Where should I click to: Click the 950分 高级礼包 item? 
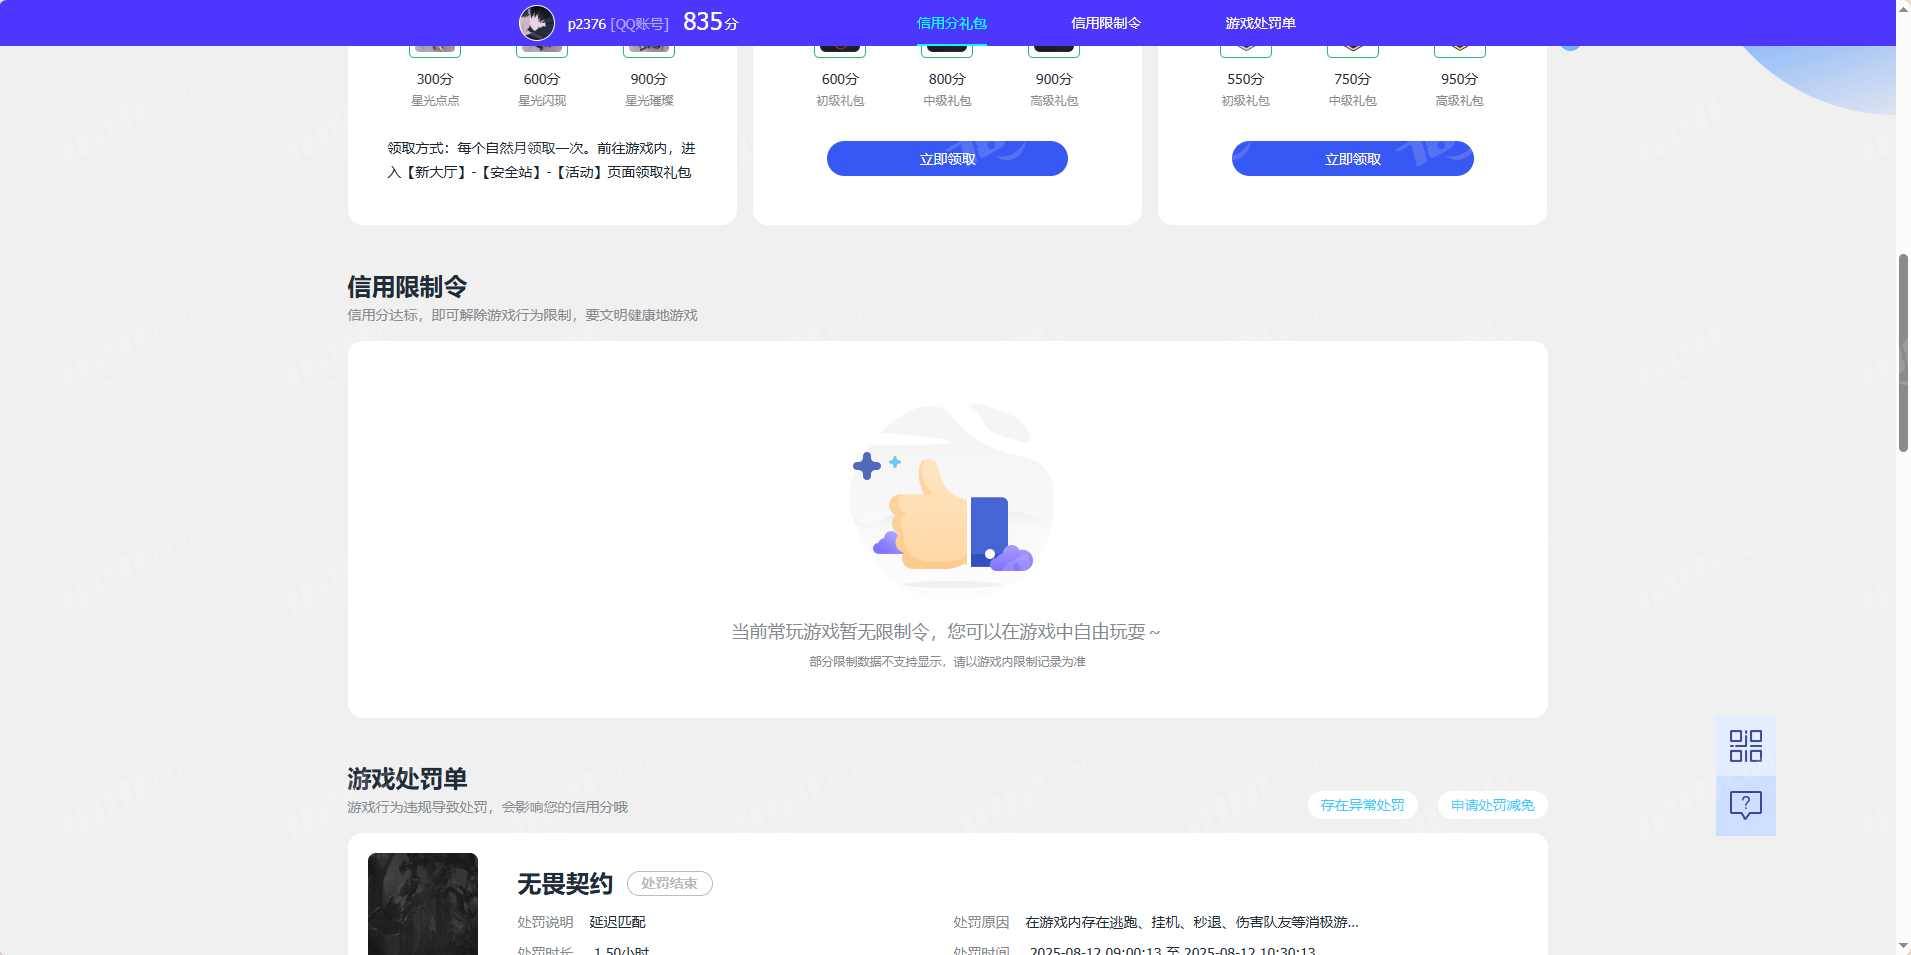[1459, 76]
